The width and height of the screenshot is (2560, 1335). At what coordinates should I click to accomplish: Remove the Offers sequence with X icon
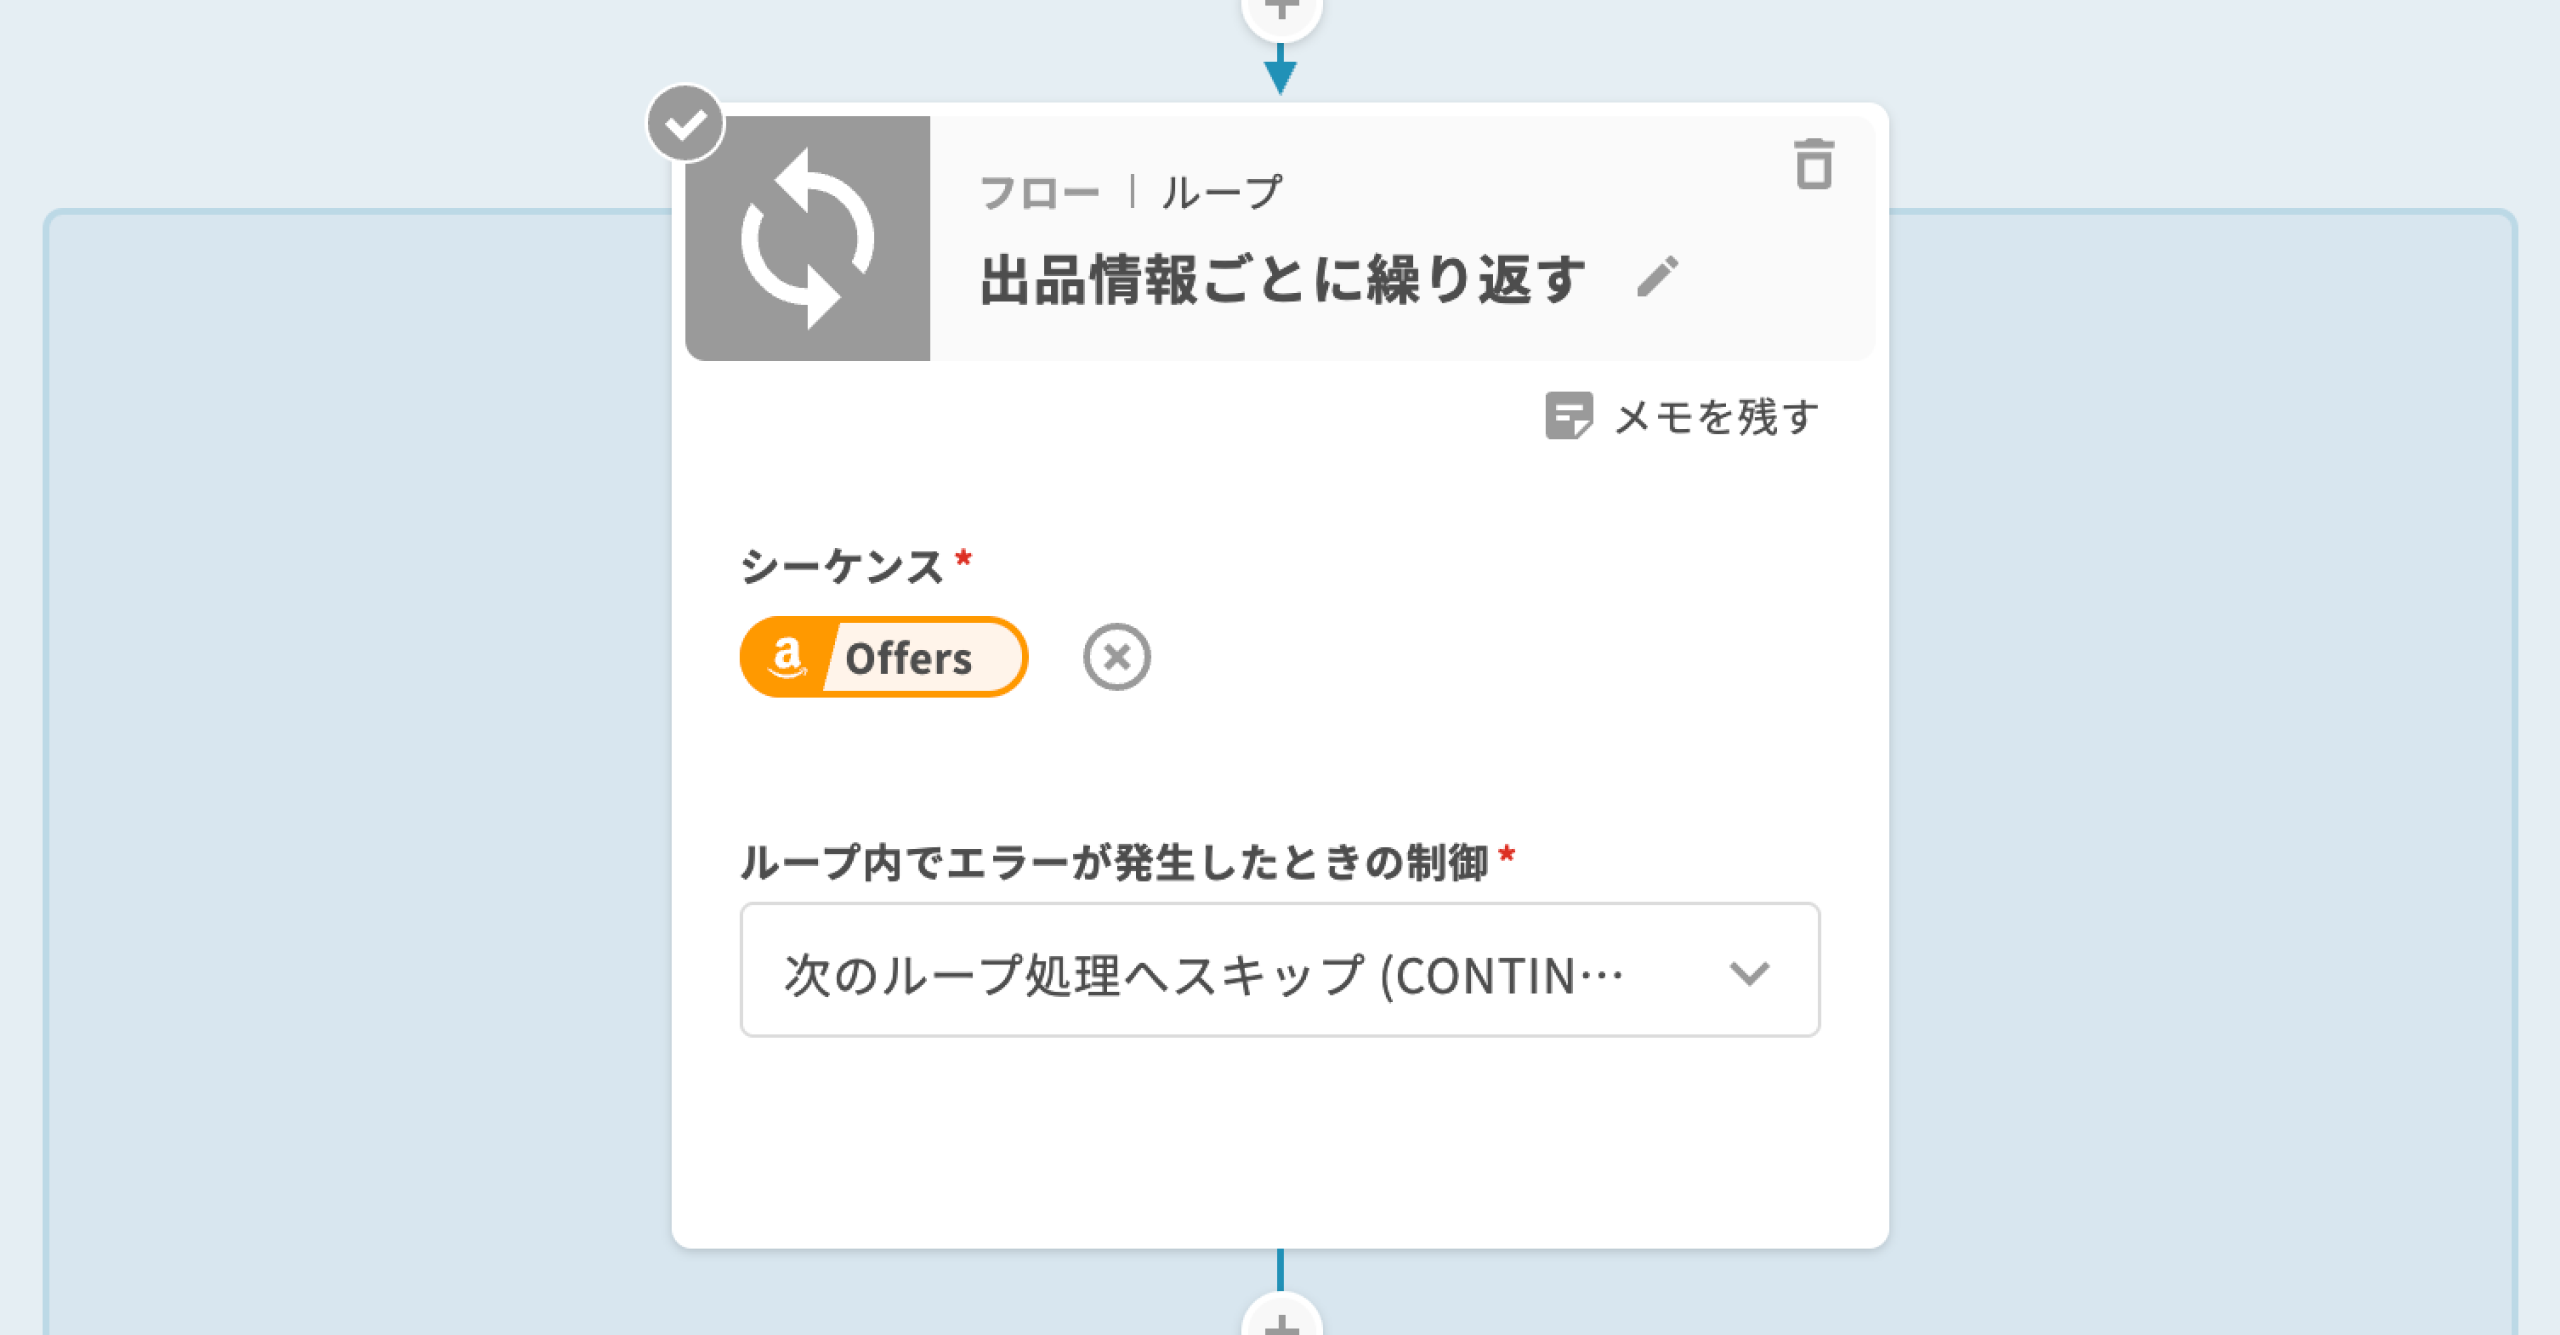pos(1116,657)
